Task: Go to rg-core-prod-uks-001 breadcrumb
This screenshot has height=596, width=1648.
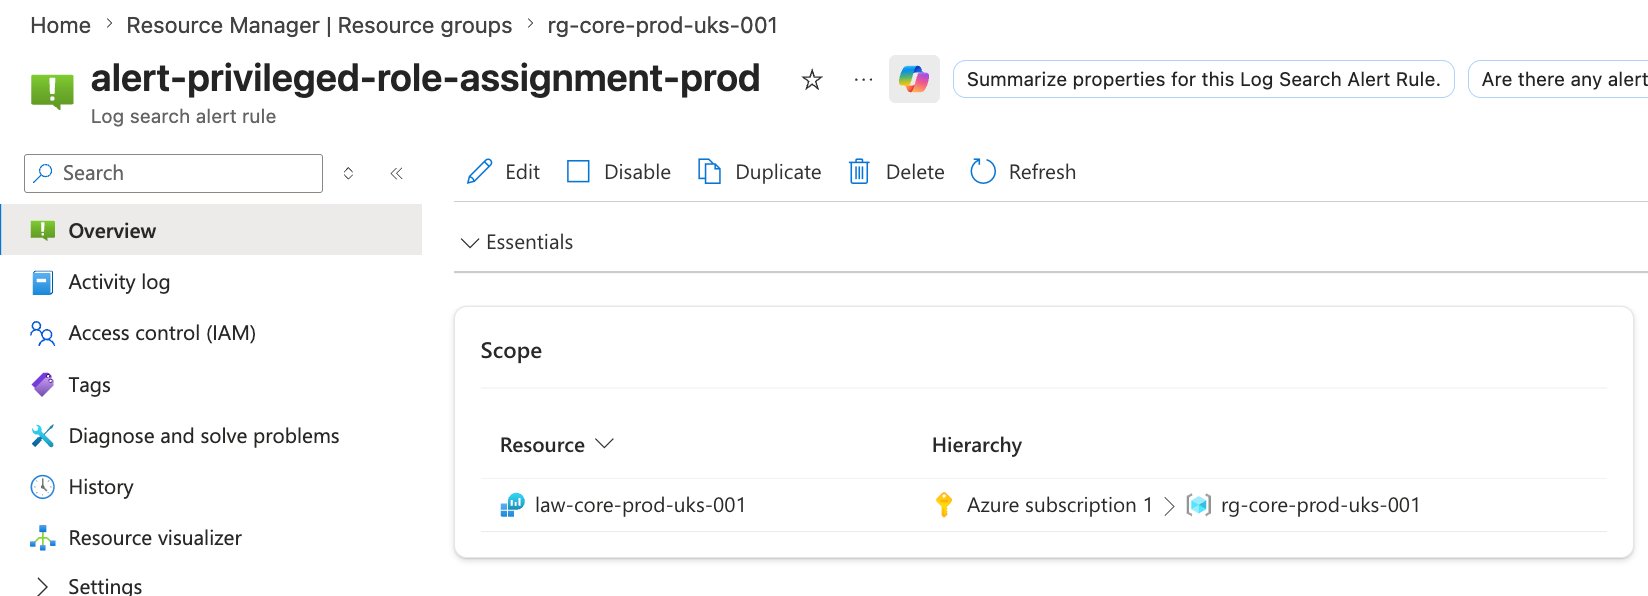Action: point(662,25)
